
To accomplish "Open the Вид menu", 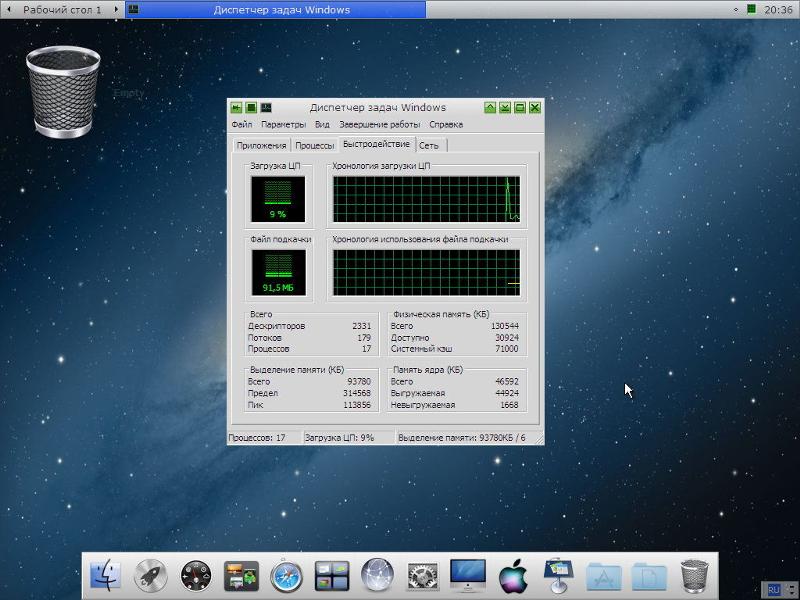I will coord(322,124).
